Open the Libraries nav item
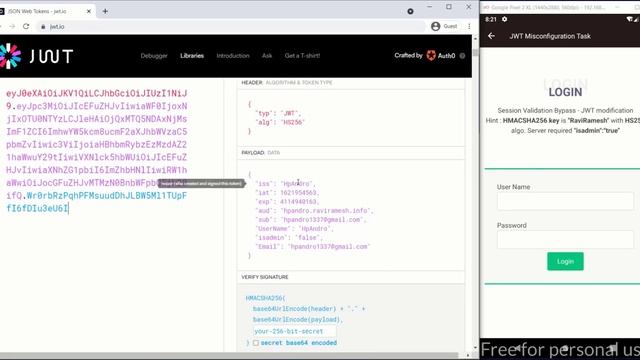Image resolution: width=640 pixels, height=360 pixels. click(x=192, y=56)
